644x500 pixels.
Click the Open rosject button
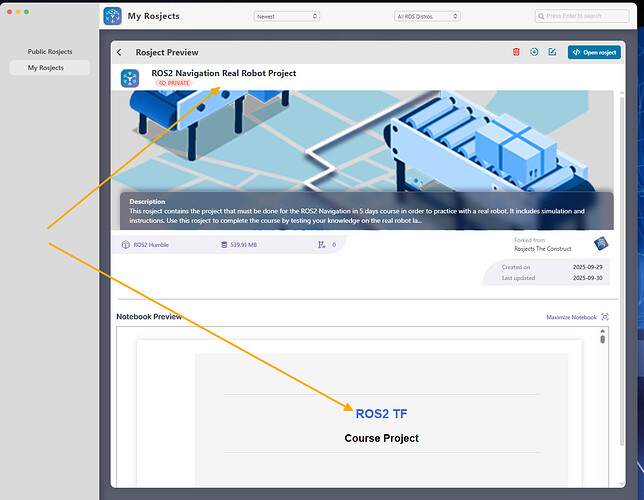point(594,52)
